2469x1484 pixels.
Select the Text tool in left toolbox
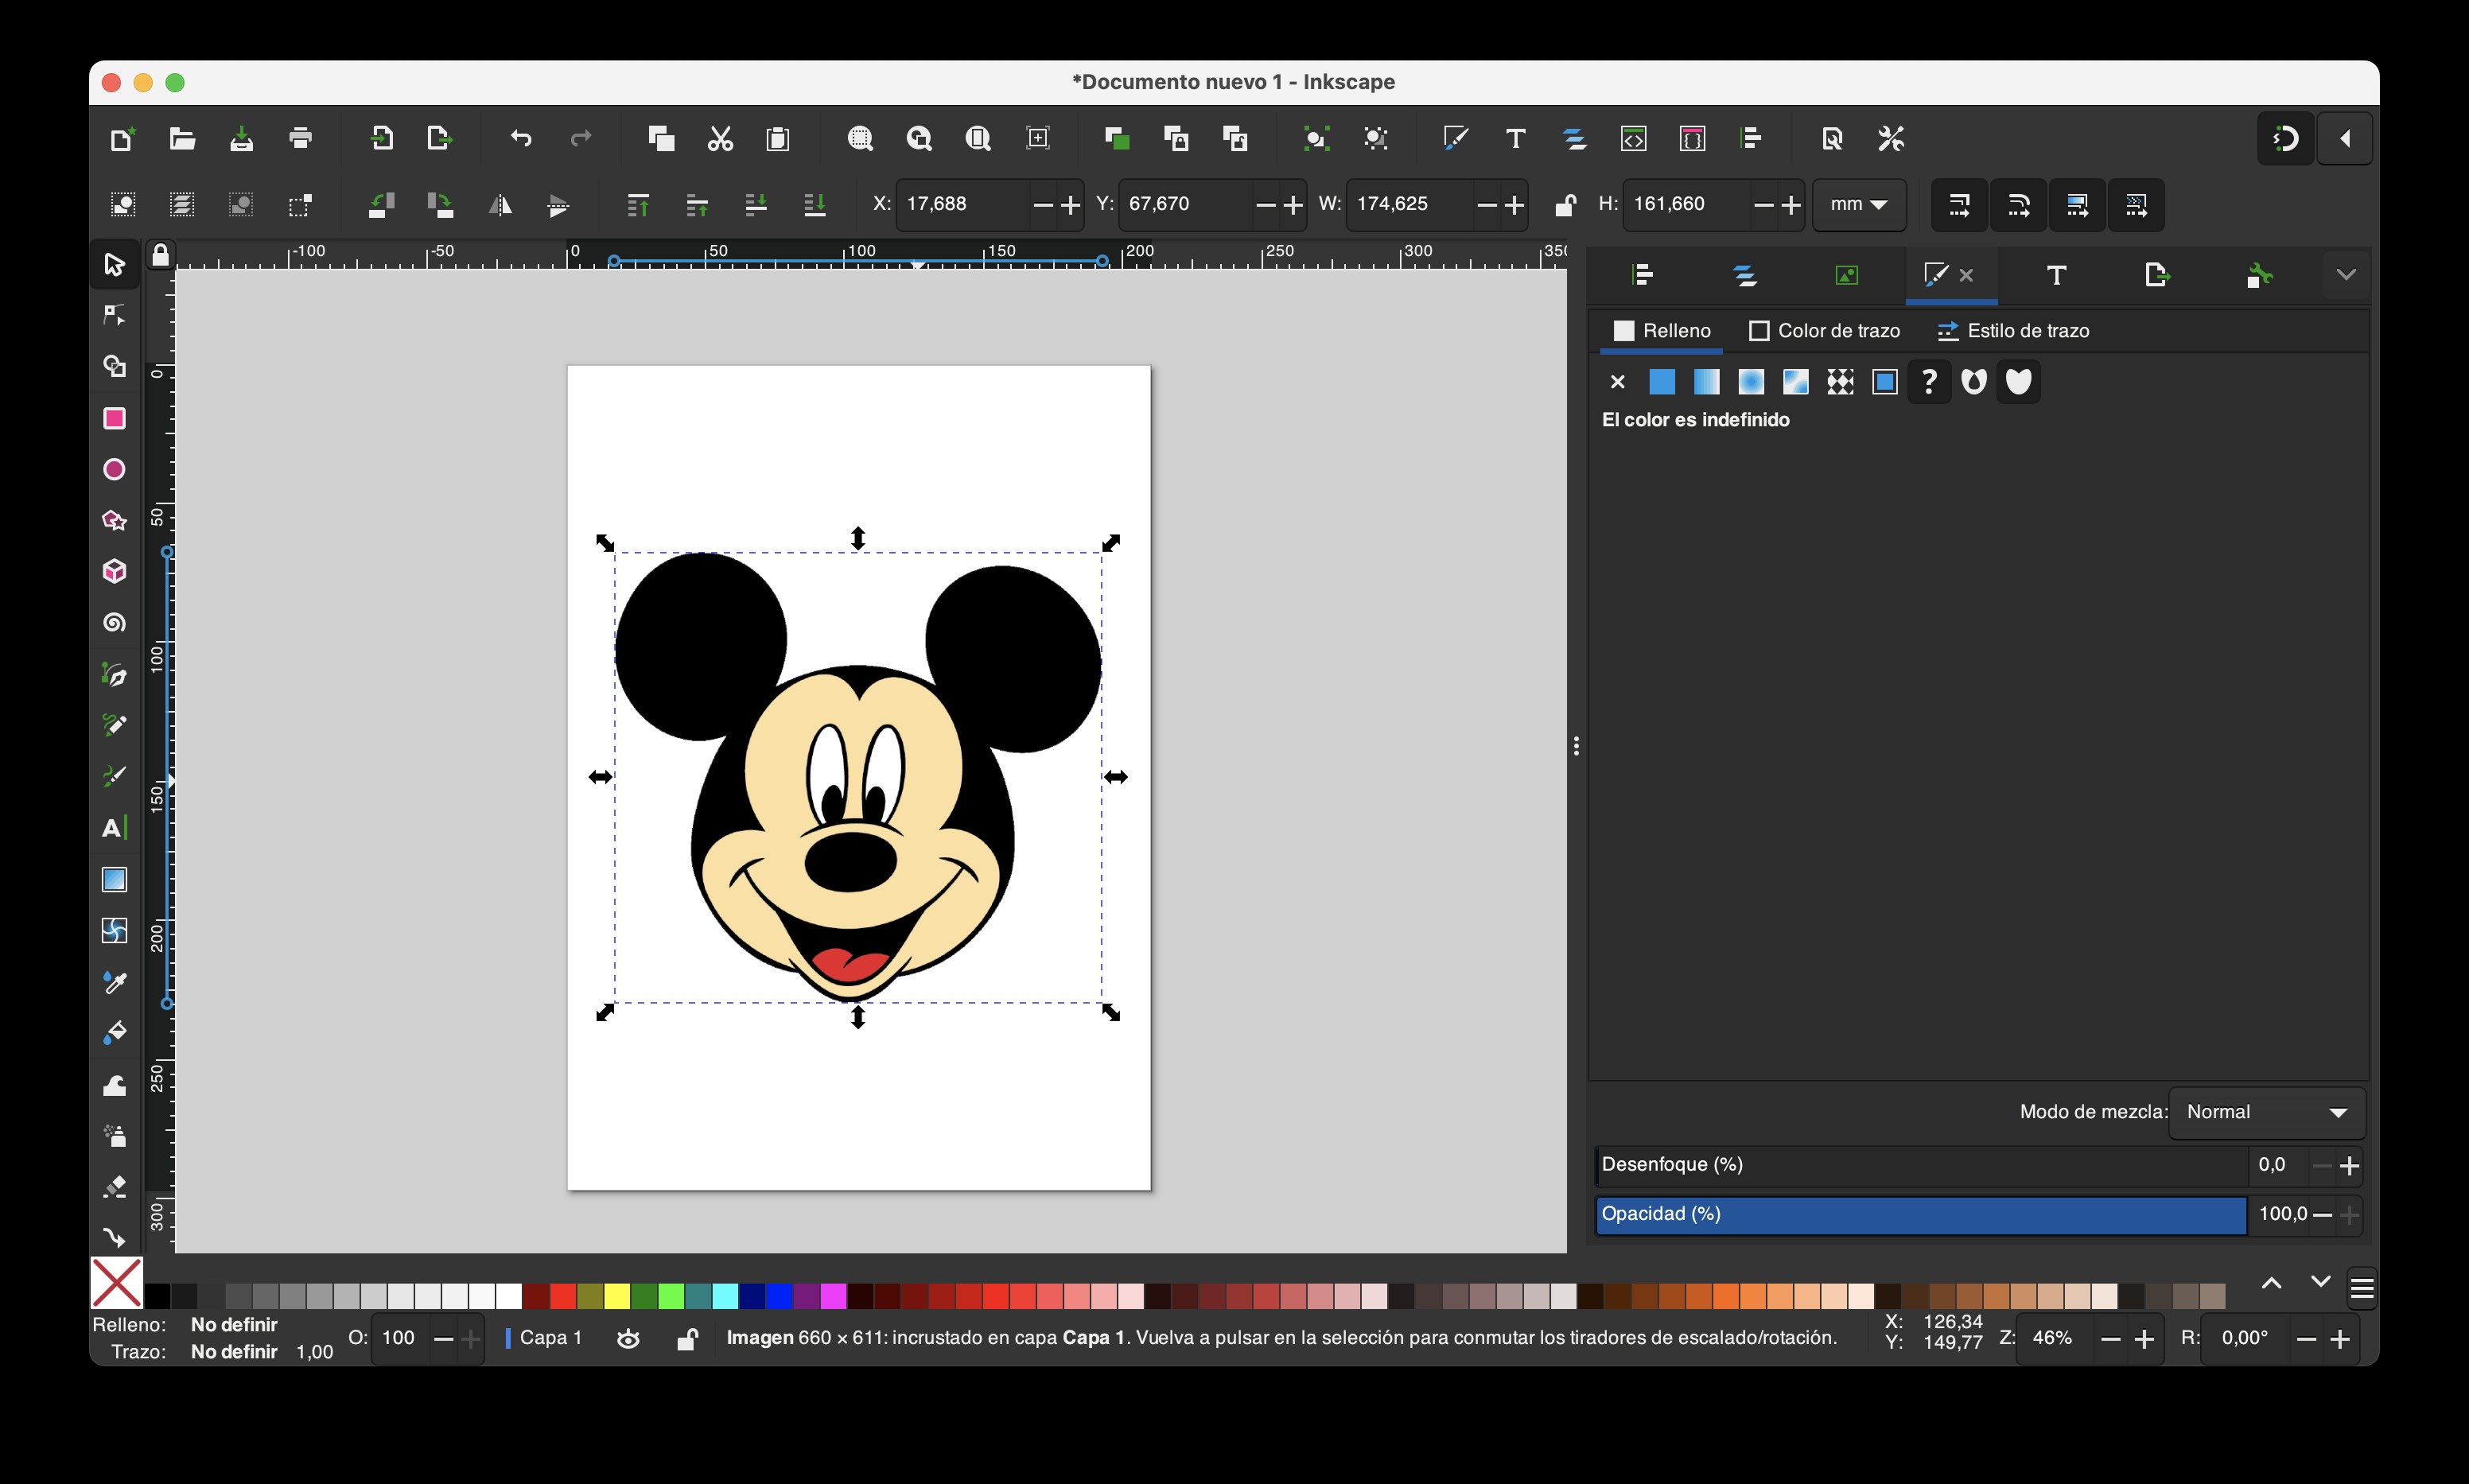tap(114, 828)
